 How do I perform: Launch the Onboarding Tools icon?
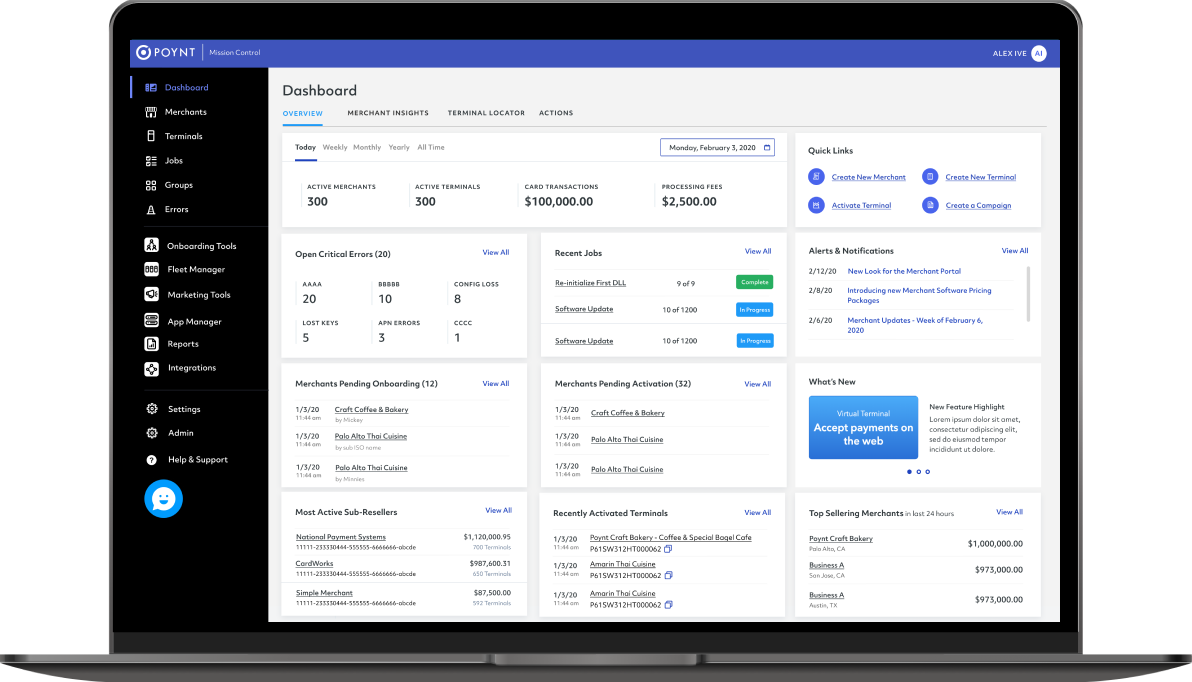151,245
